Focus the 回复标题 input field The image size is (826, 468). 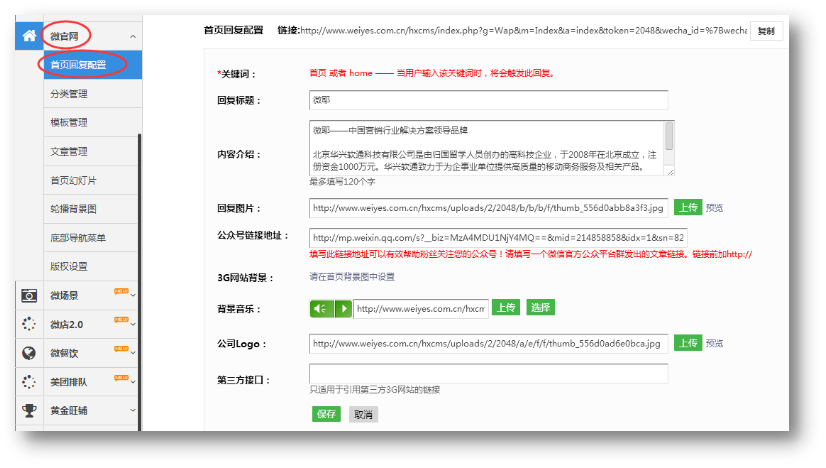click(488, 100)
